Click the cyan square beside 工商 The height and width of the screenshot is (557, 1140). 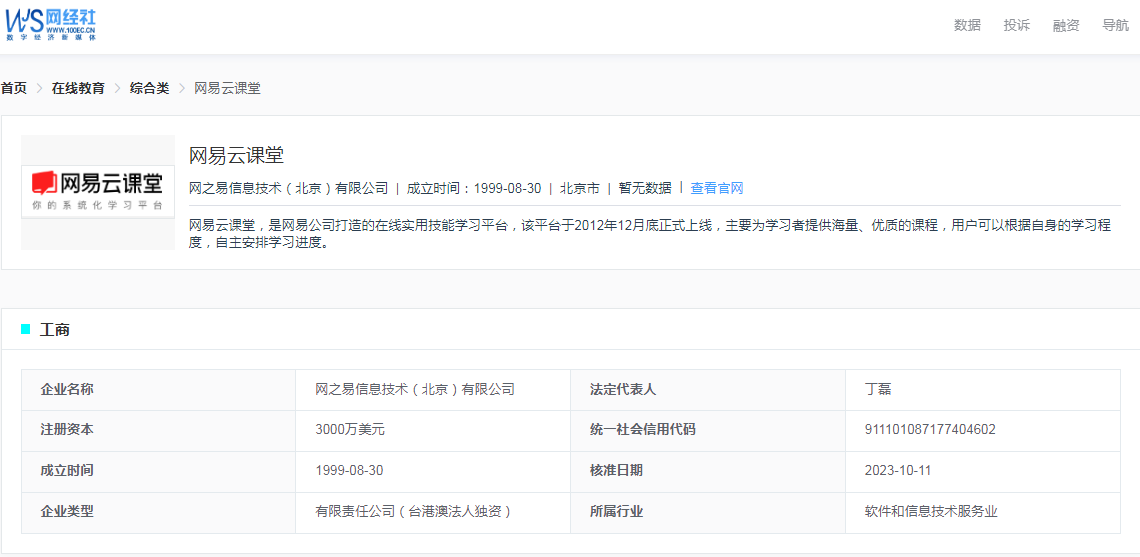[26, 329]
